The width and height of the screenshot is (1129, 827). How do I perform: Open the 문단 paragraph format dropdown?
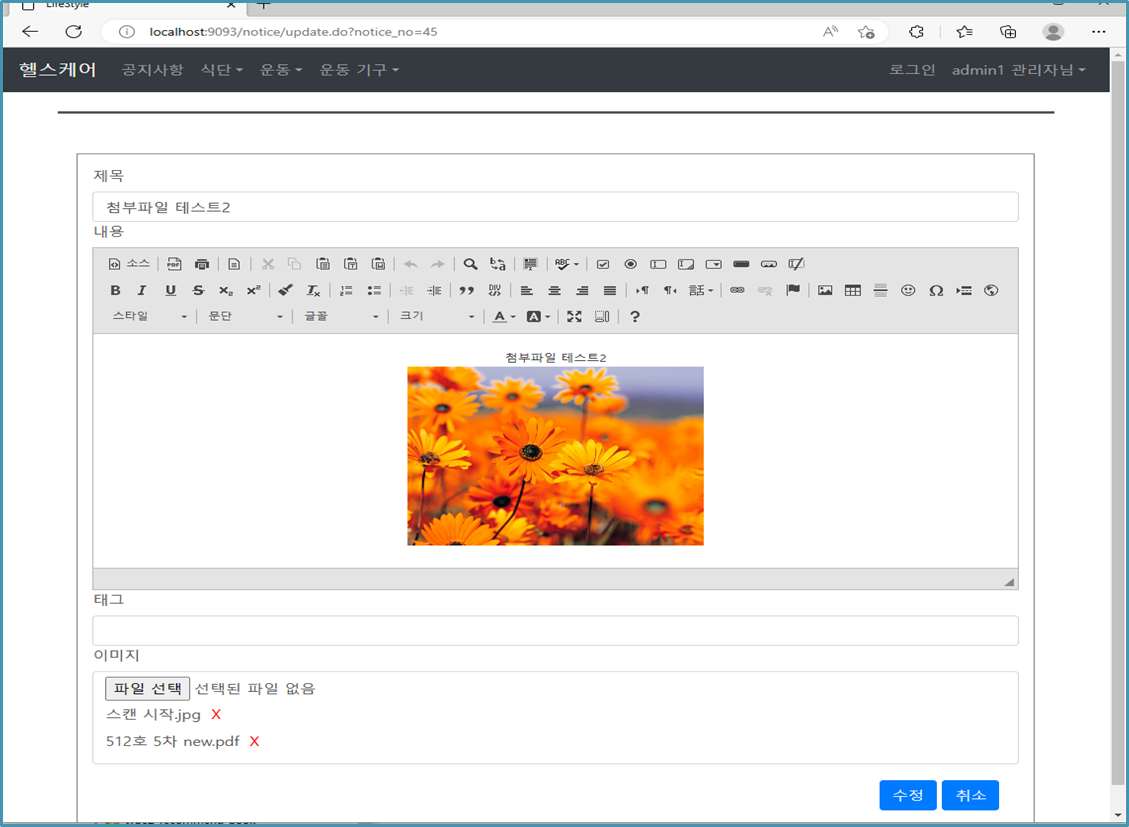click(x=245, y=317)
